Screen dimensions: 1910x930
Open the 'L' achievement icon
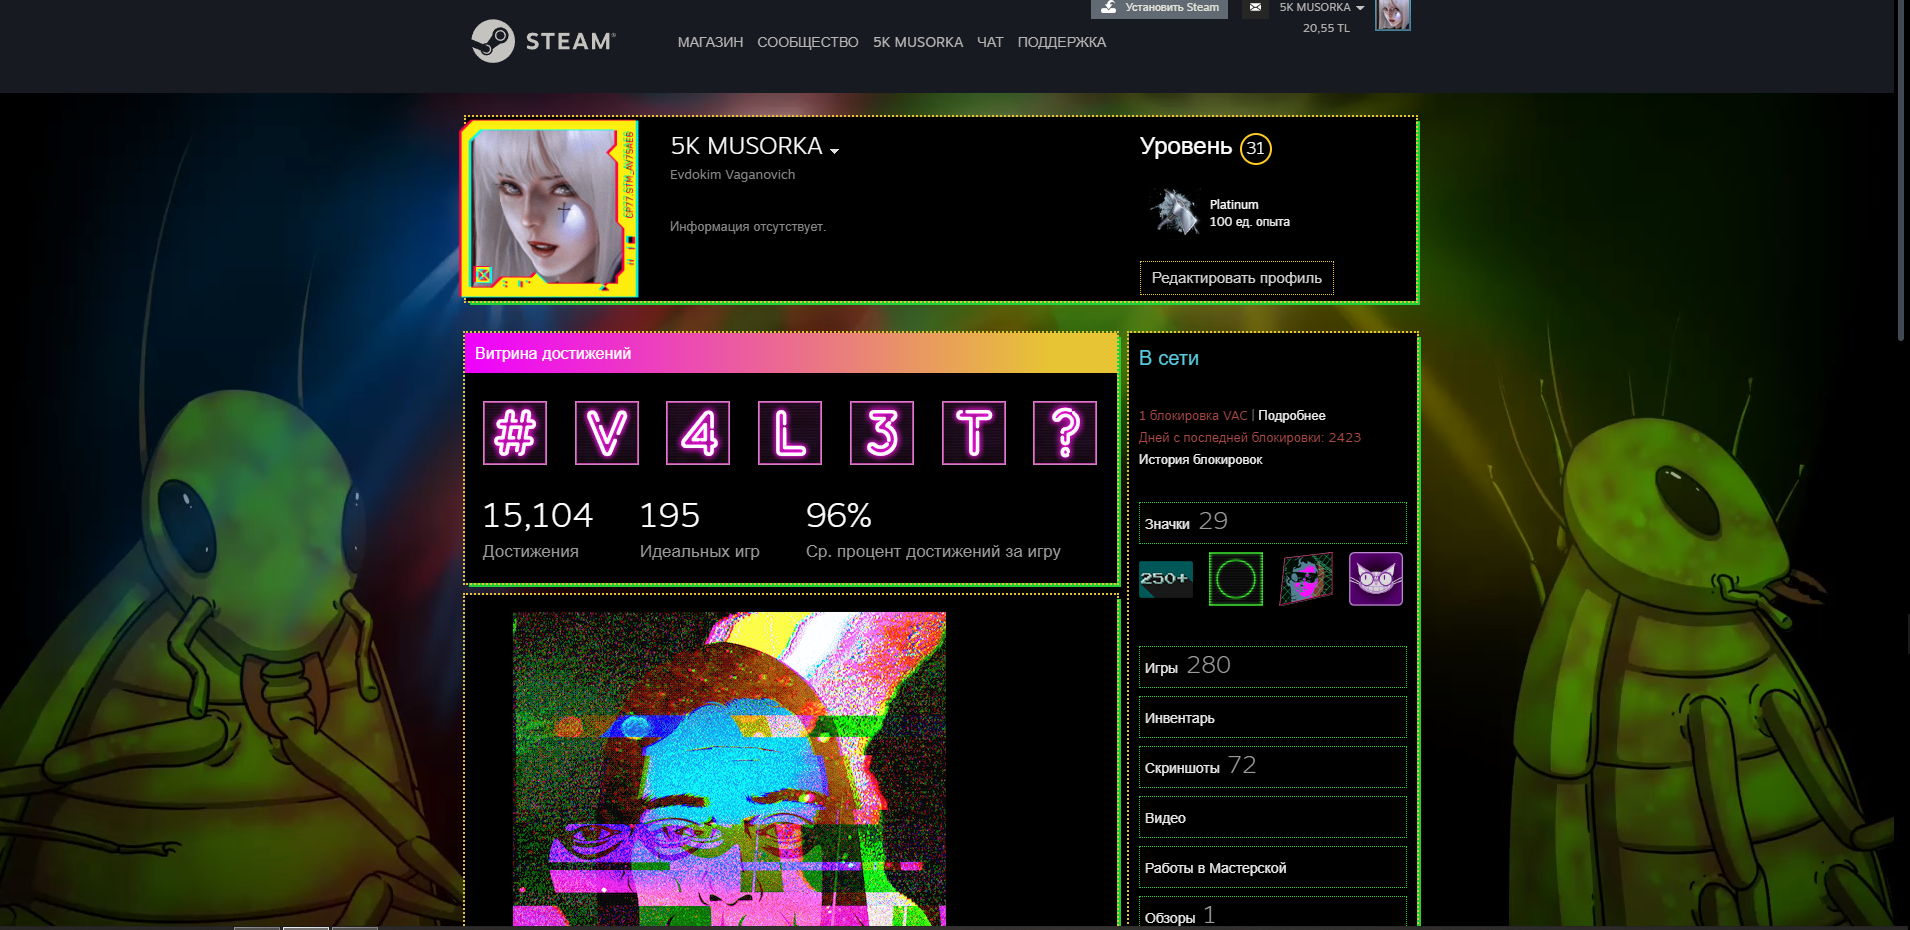coord(790,433)
